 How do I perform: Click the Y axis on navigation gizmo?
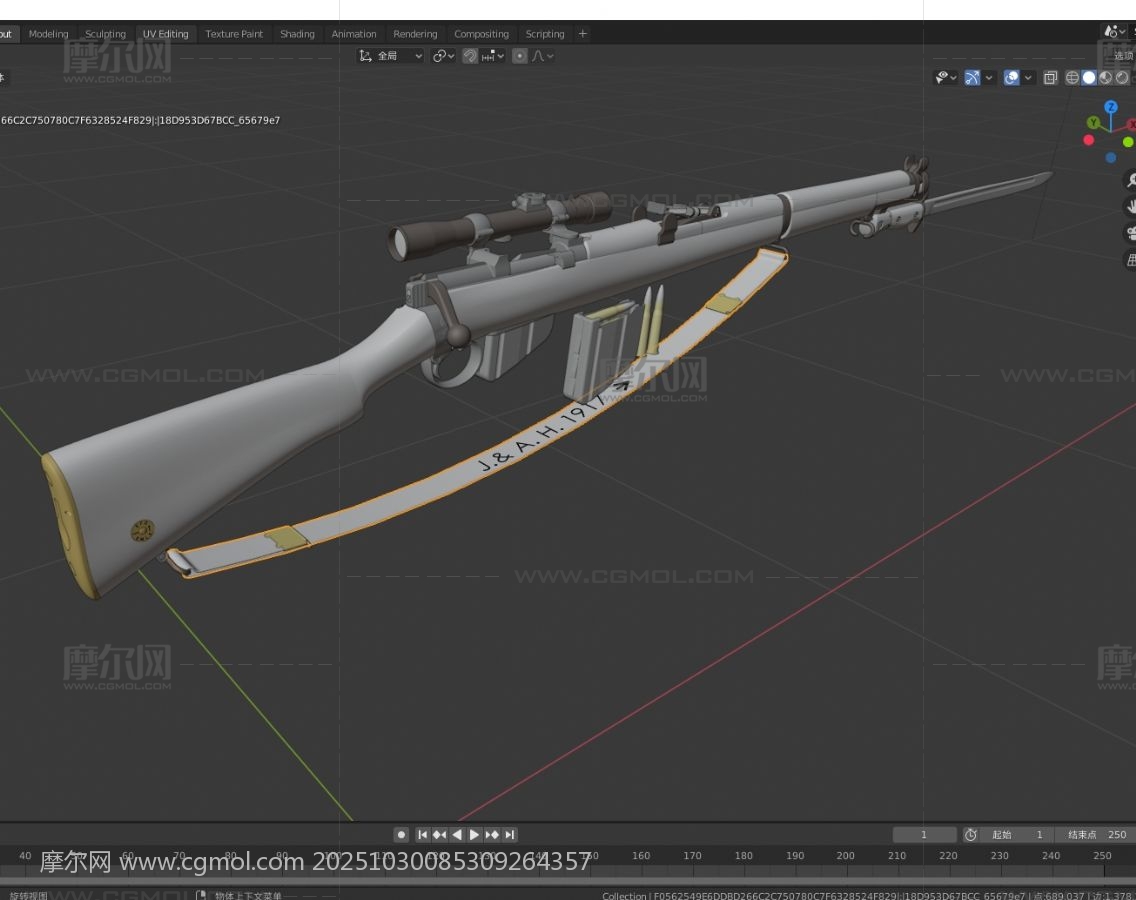pyautogui.click(x=1093, y=123)
